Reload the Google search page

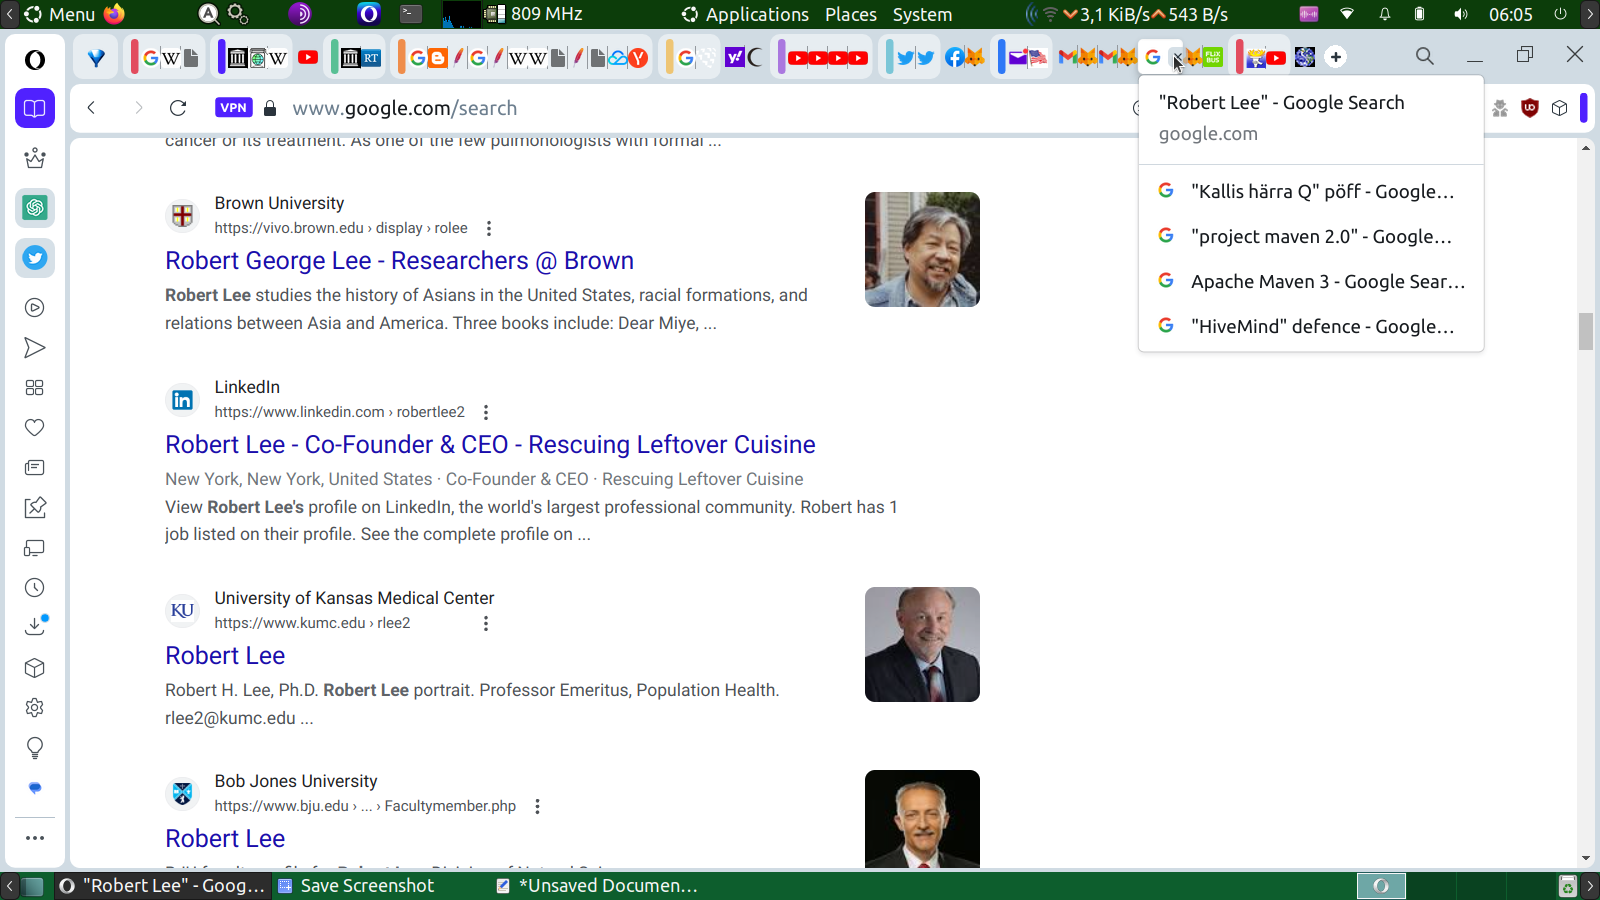178,108
